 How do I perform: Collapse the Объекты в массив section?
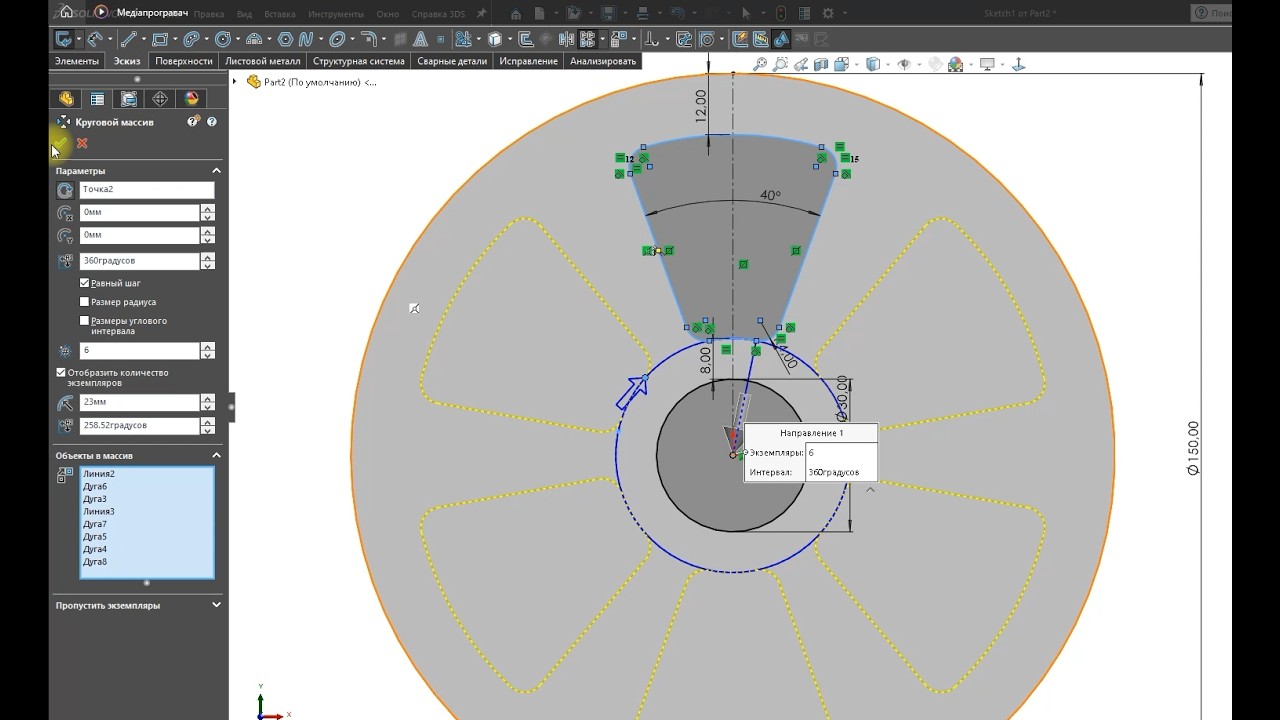tap(216, 455)
